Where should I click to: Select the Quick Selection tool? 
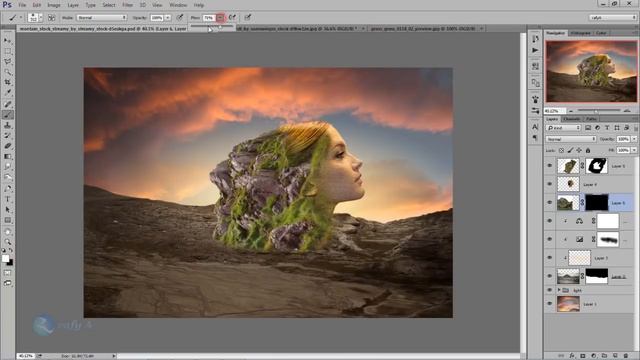pos(8,72)
